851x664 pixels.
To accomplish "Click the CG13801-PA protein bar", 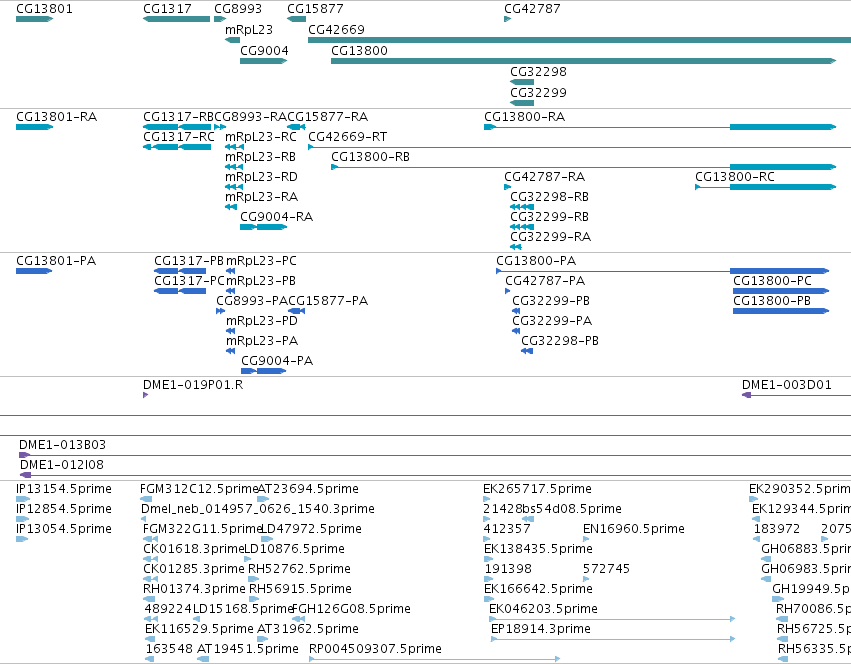I will (34, 271).
